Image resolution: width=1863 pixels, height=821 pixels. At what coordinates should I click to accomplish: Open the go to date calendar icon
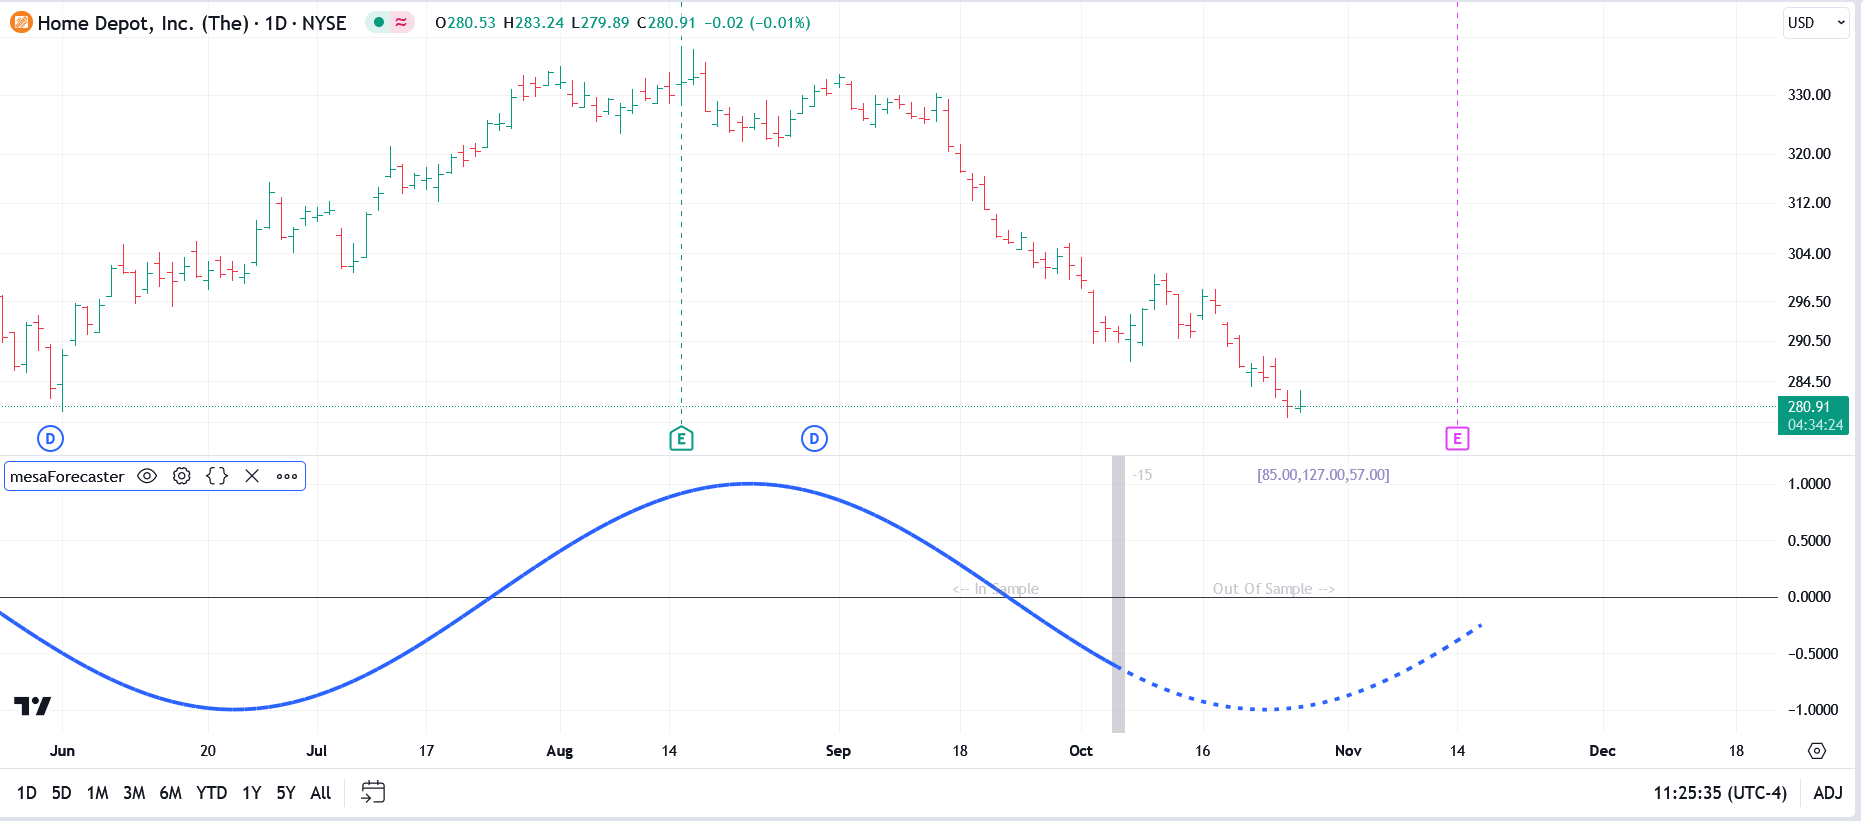pyautogui.click(x=373, y=793)
